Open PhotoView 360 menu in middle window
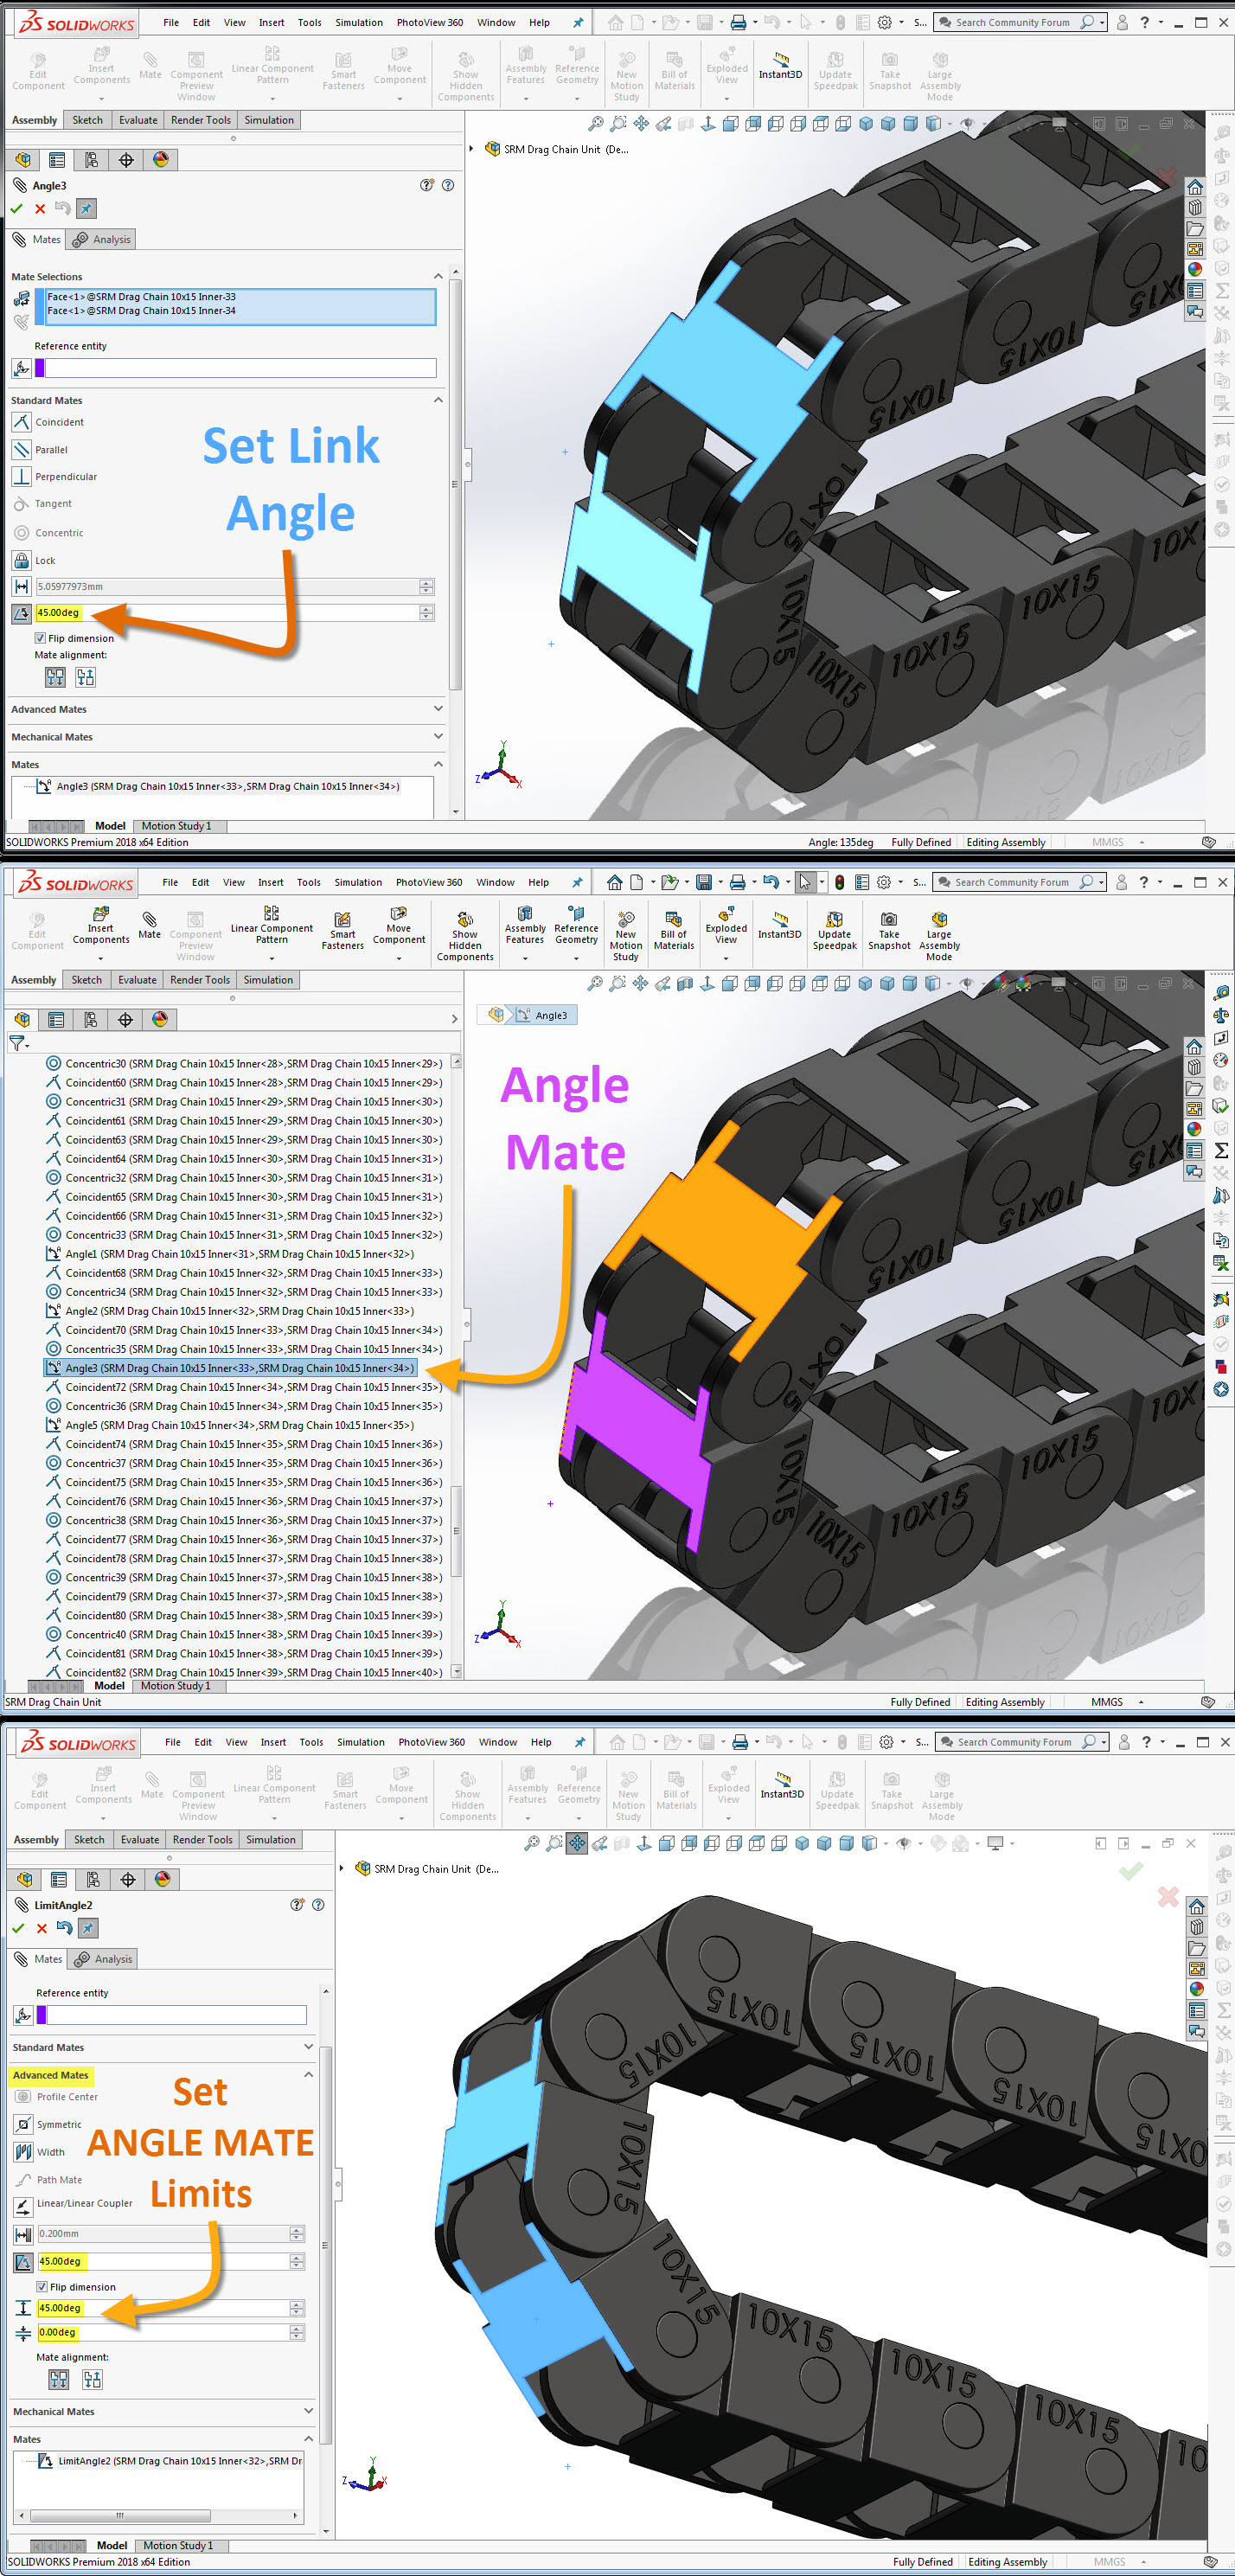This screenshot has width=1235, height=2576. [429, 882]
